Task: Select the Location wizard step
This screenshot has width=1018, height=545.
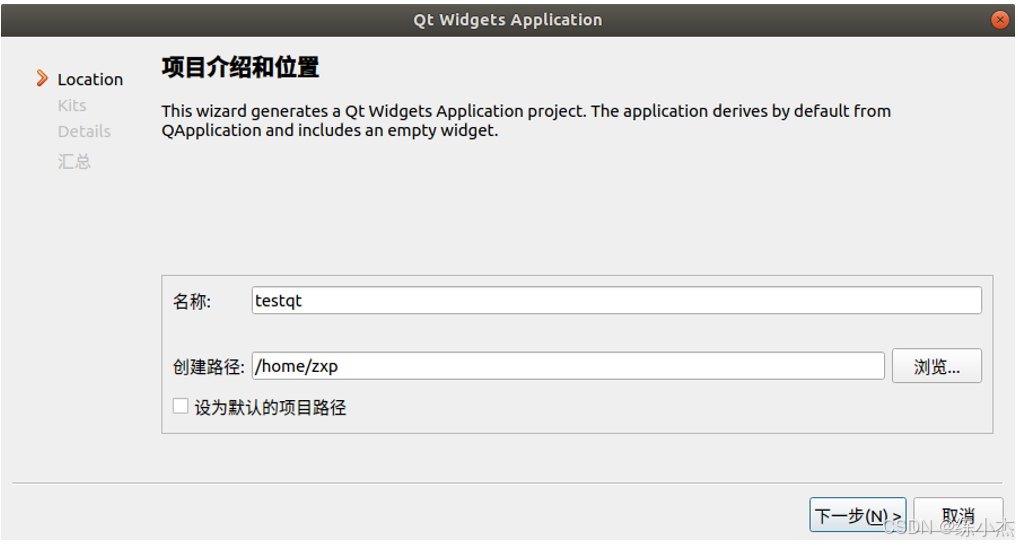Action: (x=90, y=79)
